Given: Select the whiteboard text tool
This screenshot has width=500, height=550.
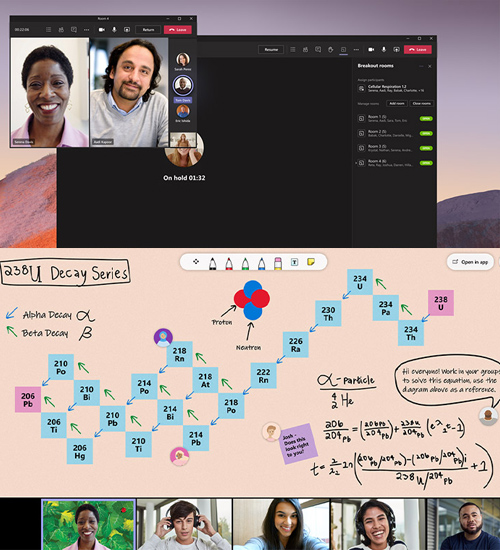Looking at the screenshot, I should [x=294, y=262].
